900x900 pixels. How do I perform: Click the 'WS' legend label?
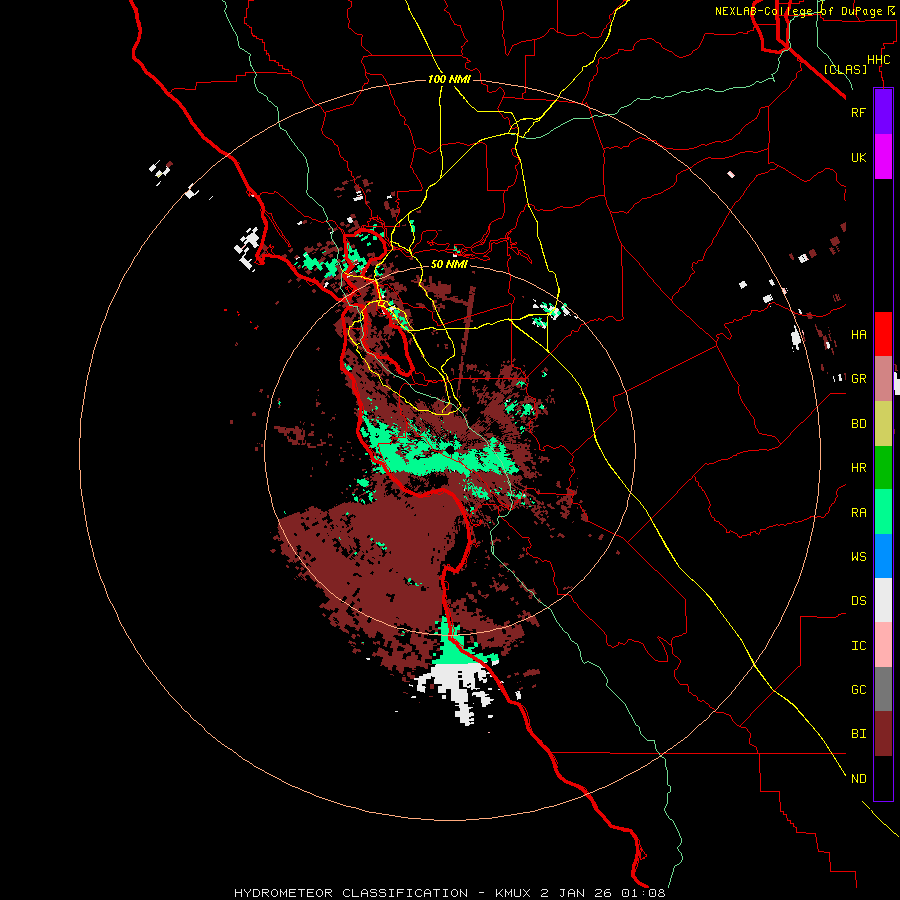(858, 556)
